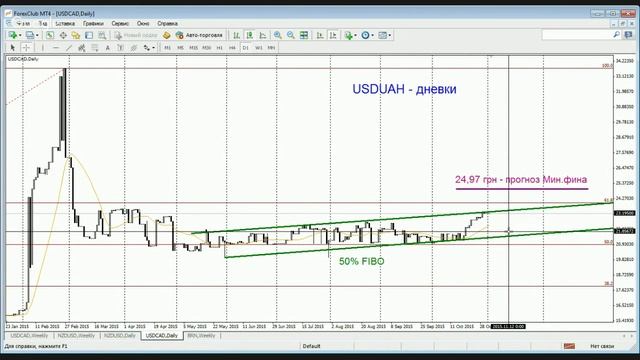Open the indicators list icon
This screenshot has height=360, width=640.
(x=348, y=36)
